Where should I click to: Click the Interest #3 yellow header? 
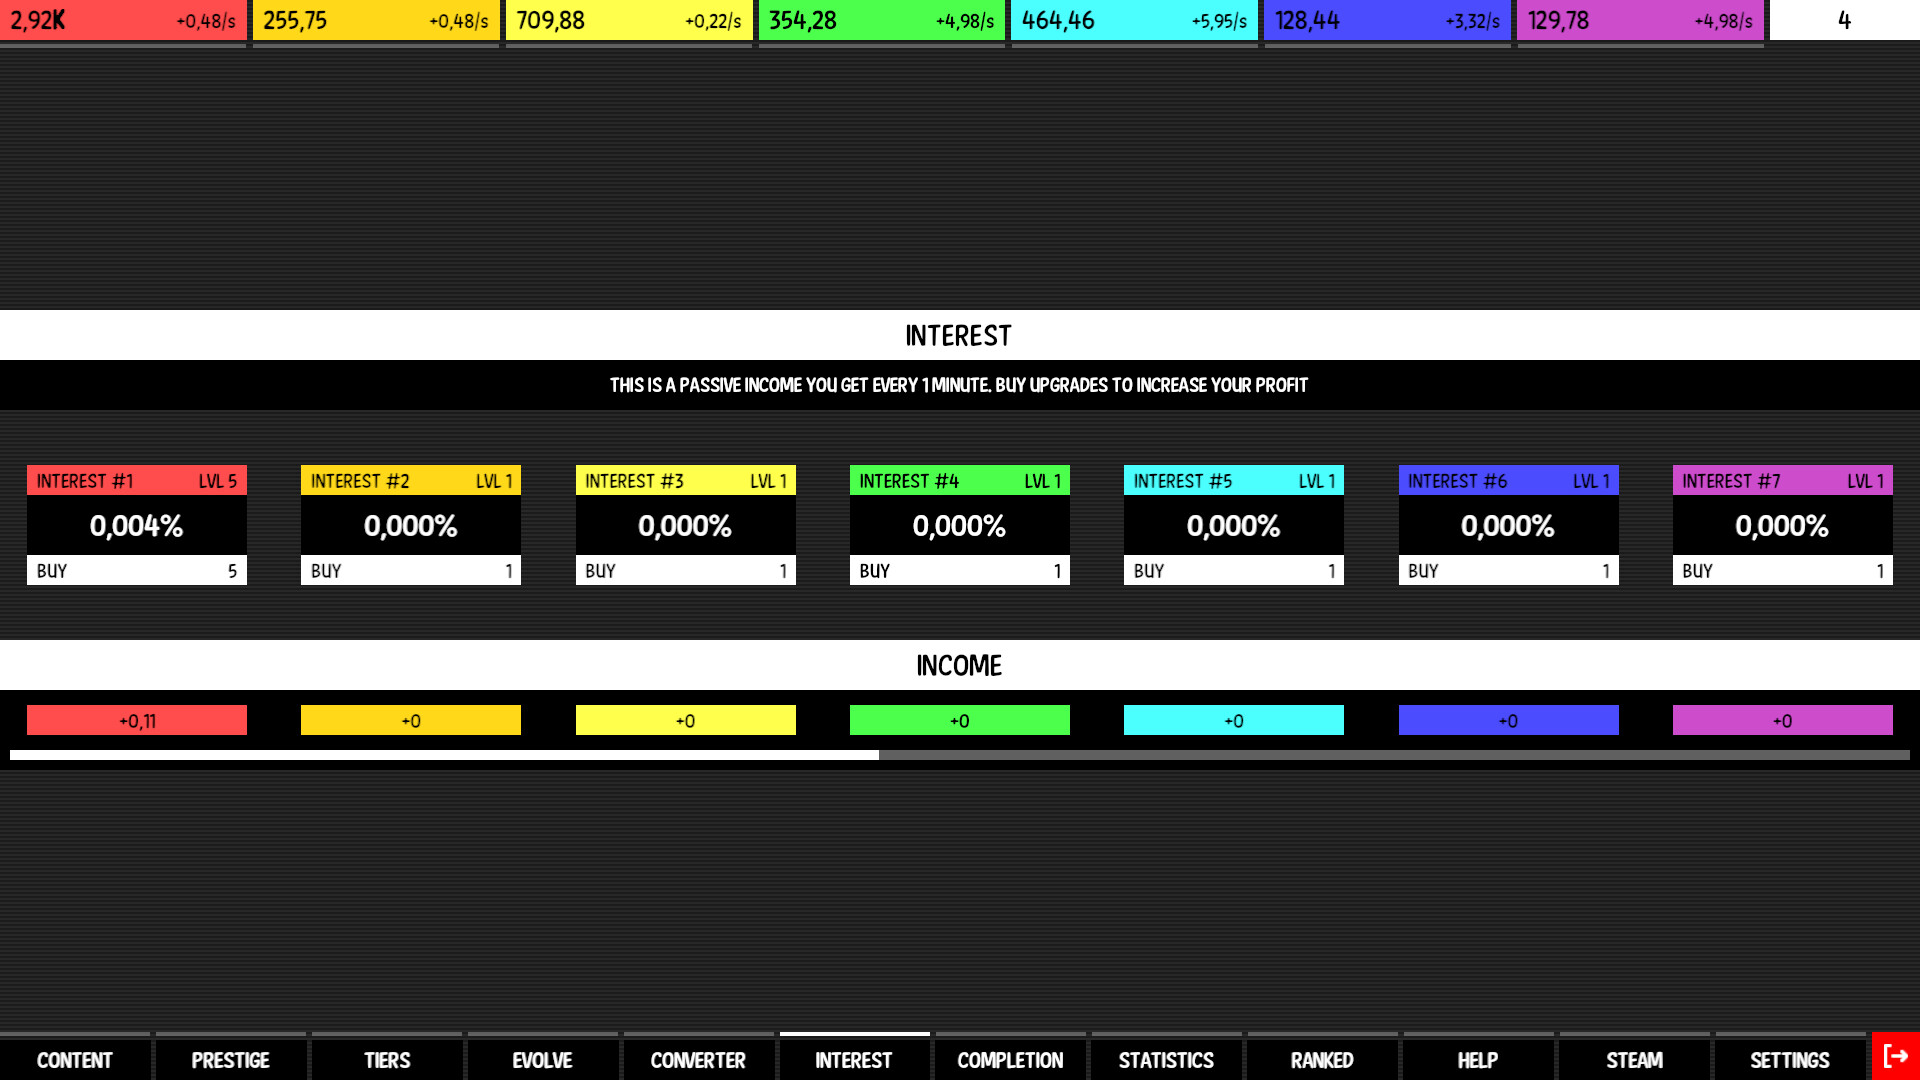tap(686, 480)
